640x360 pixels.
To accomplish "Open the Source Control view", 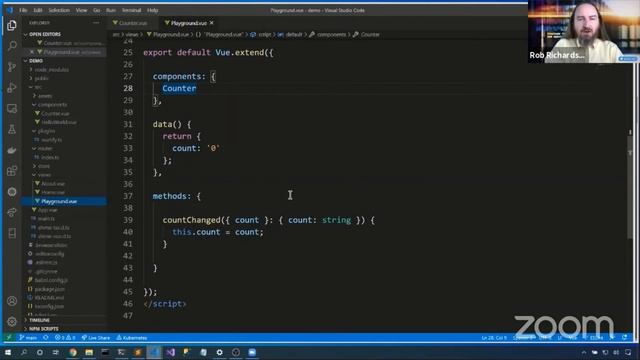I will coord(12,67).
